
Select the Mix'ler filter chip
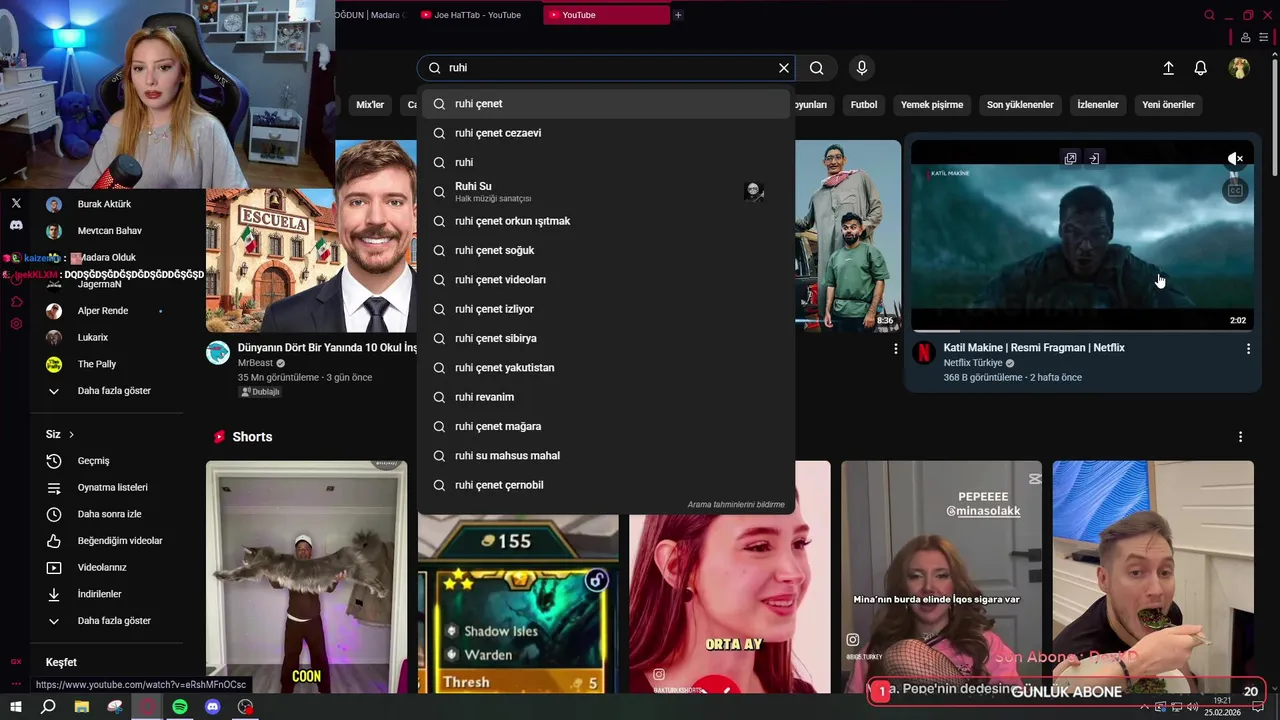point(370,105)
